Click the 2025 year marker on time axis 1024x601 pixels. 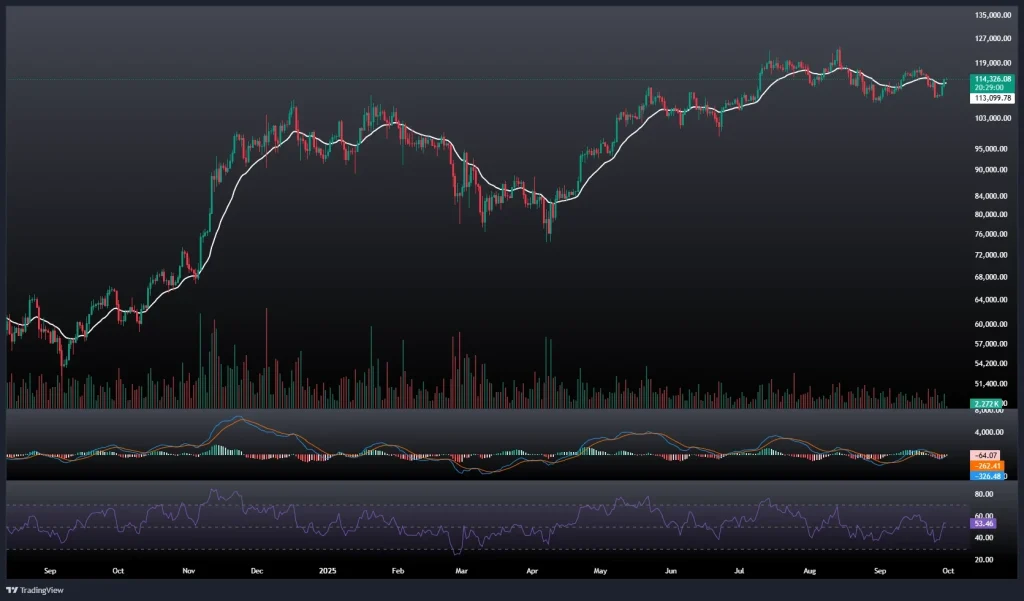pos(325,571)
